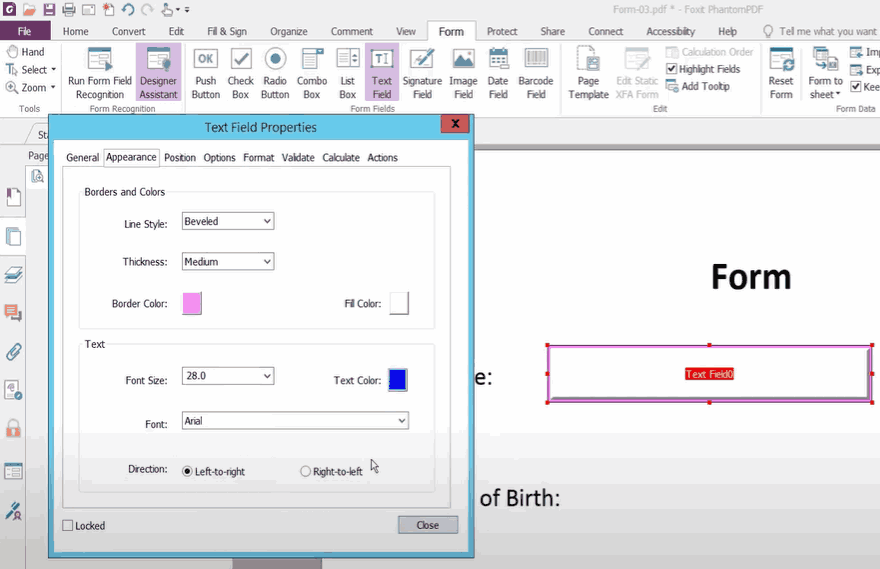This screenshot has height=569, width=880.
Task: Click the Text Field0 form field
Action: 709,373
